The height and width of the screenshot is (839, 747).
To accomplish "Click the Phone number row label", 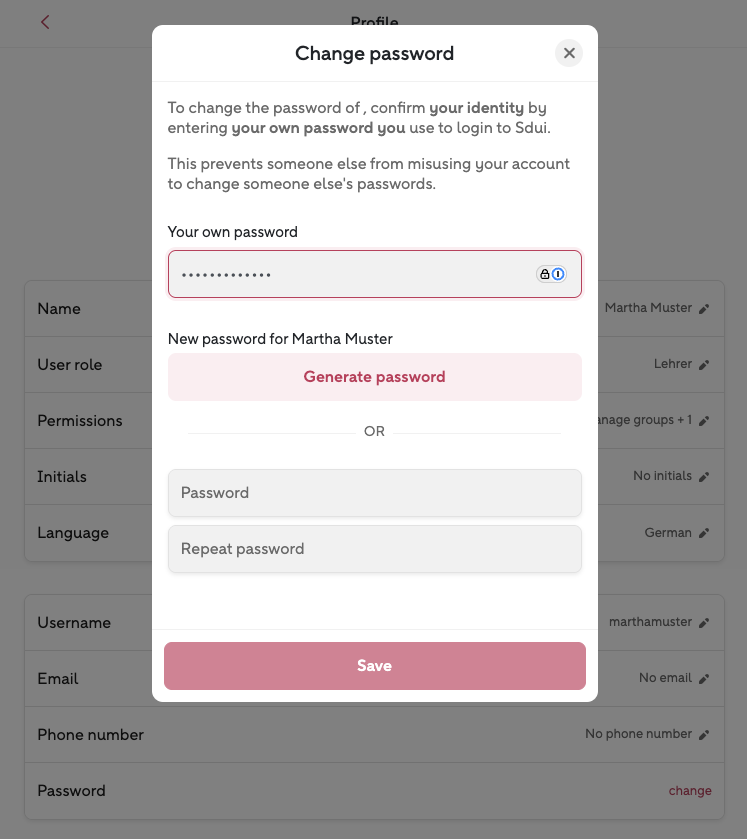I will click(90, 735).
